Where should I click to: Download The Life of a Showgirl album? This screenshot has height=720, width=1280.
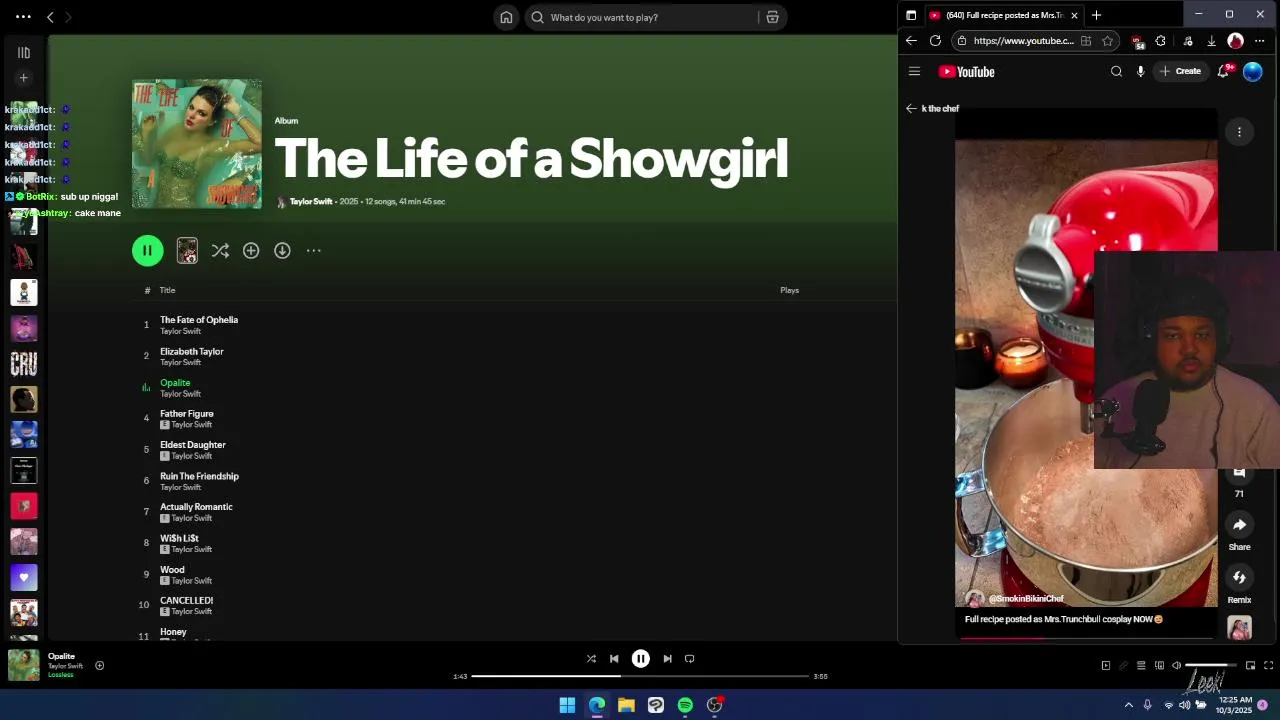pyautogui.click(x=282, y=251)
